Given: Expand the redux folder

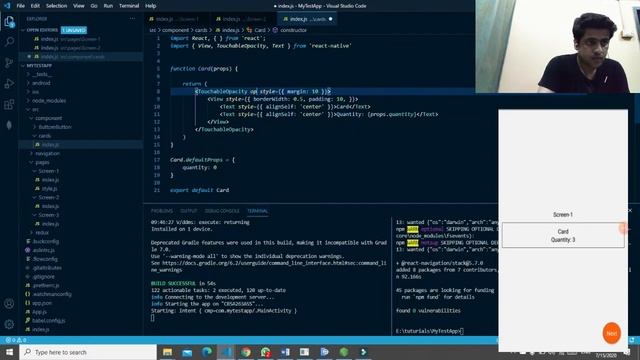Looking at the screenshot, I should (x=42, y=233).
